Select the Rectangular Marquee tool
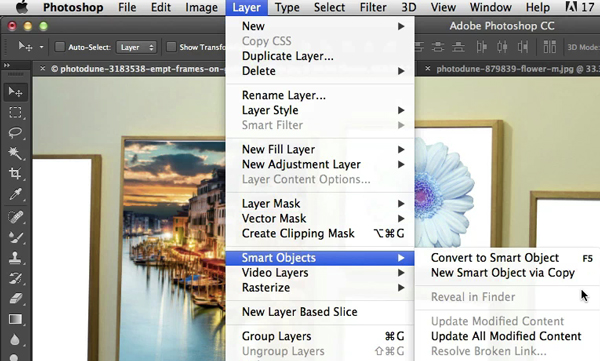This screenshot has height=361, width=600. tap(15, 112)
